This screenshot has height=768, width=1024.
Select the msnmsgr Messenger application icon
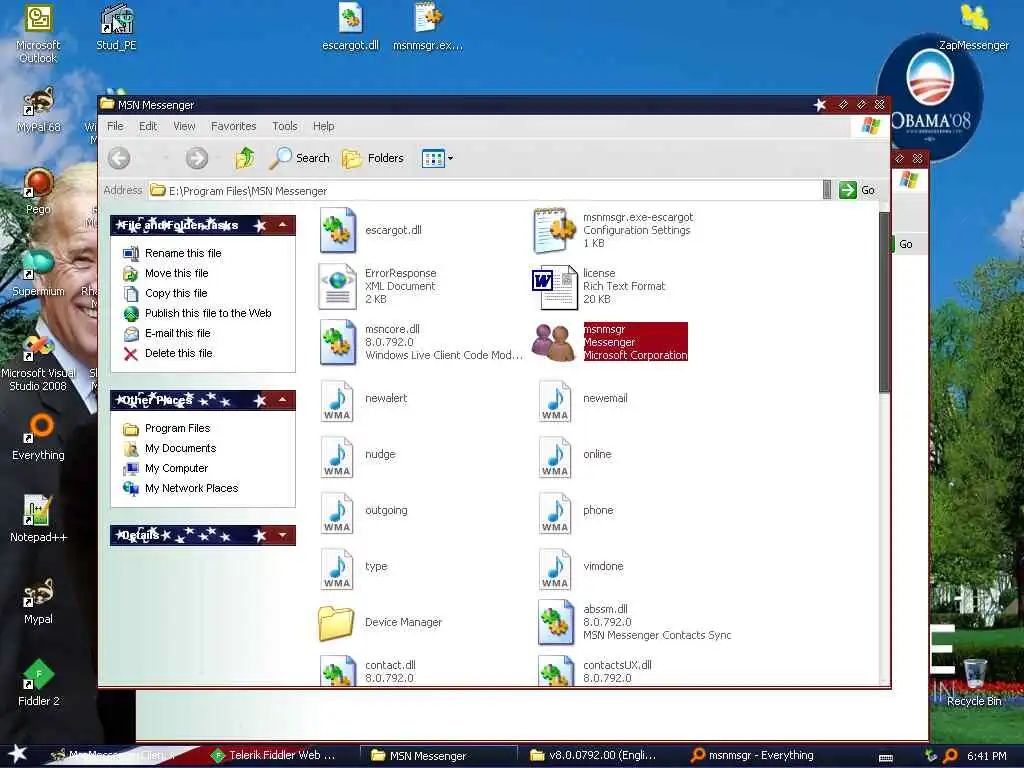pyautogui.click(x=553, y=342)
